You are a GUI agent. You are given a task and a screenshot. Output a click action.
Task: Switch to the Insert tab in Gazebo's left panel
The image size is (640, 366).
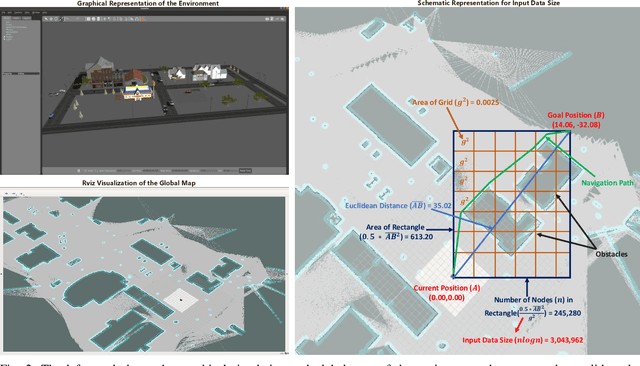[16, 18]
